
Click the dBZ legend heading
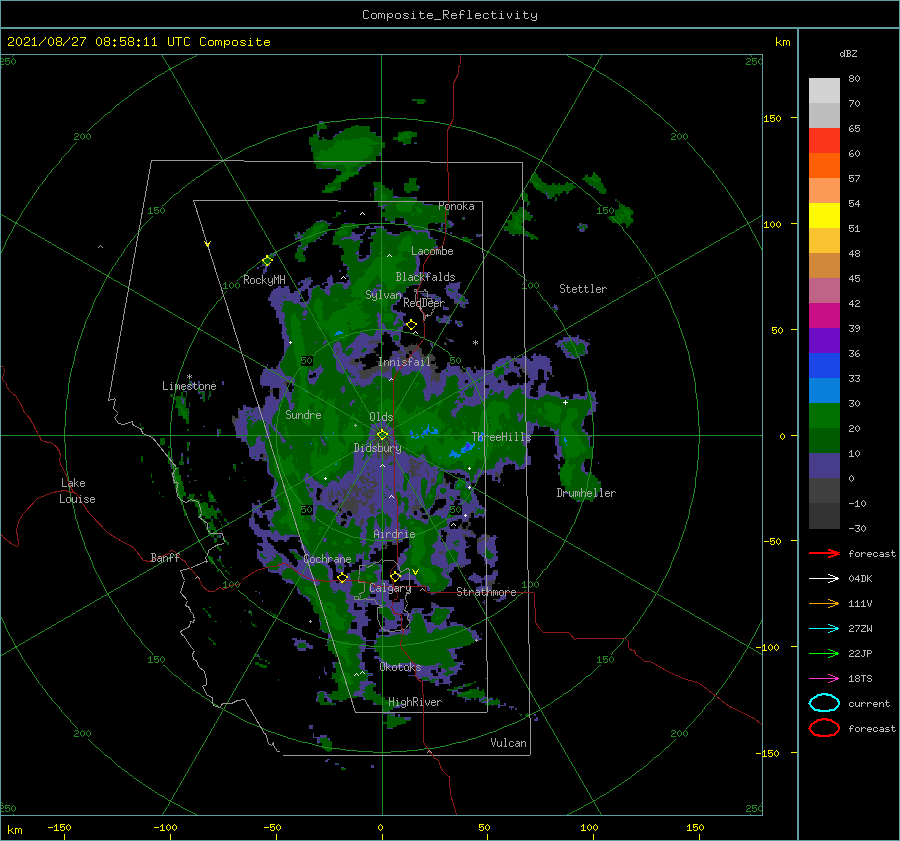(x=848, y=53)
